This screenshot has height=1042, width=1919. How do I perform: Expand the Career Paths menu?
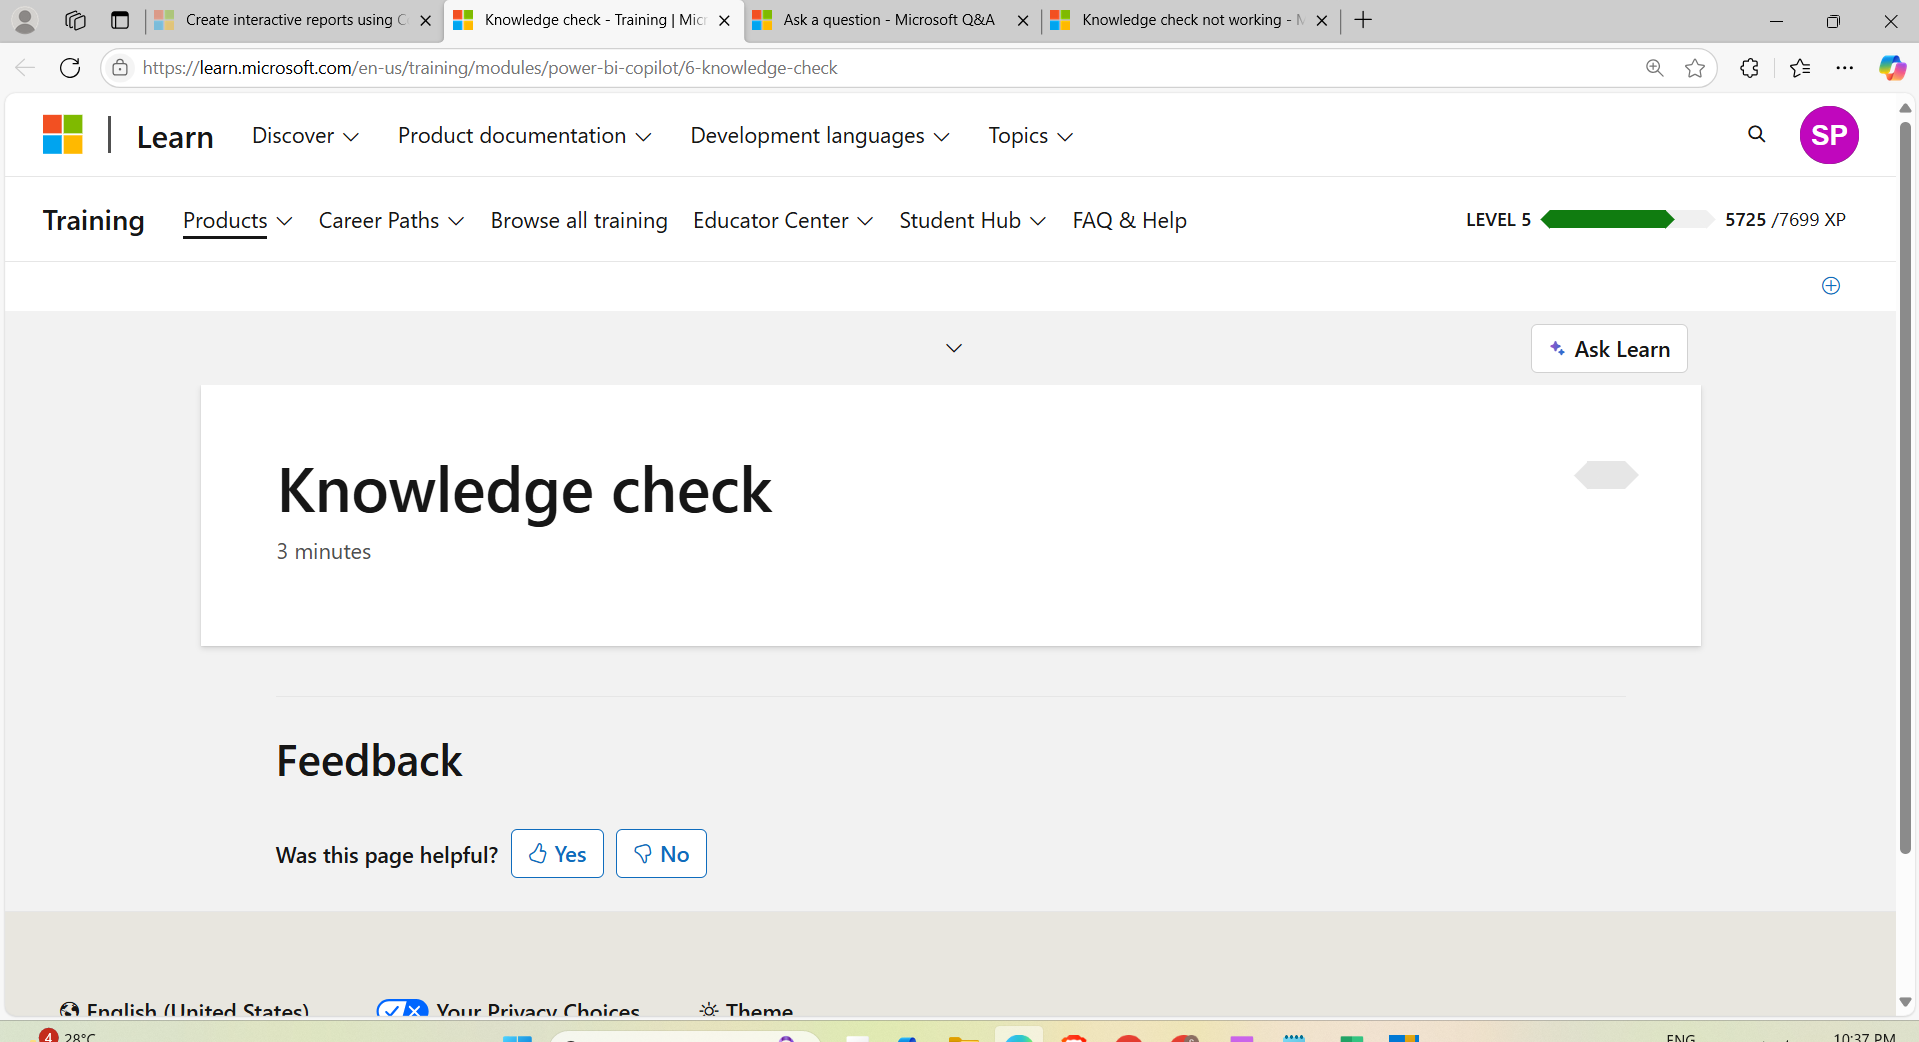point(391,221)
